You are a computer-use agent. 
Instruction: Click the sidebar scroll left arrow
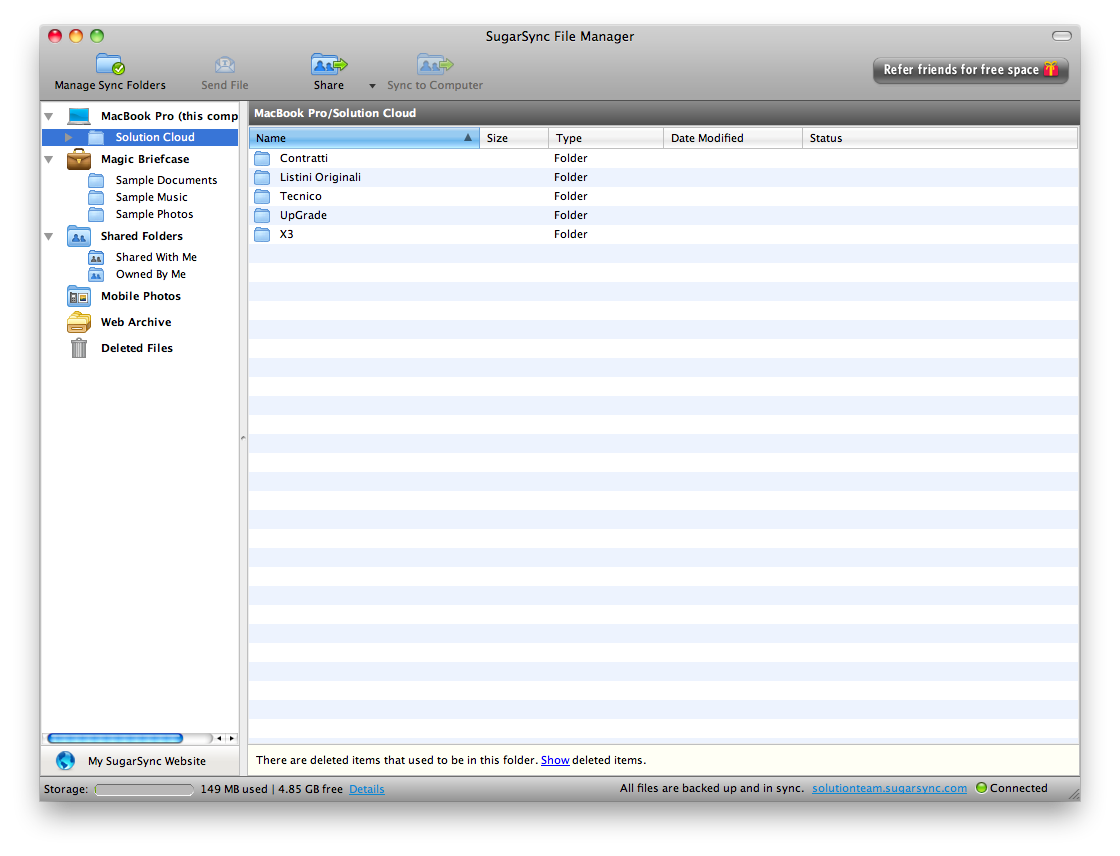219,738
